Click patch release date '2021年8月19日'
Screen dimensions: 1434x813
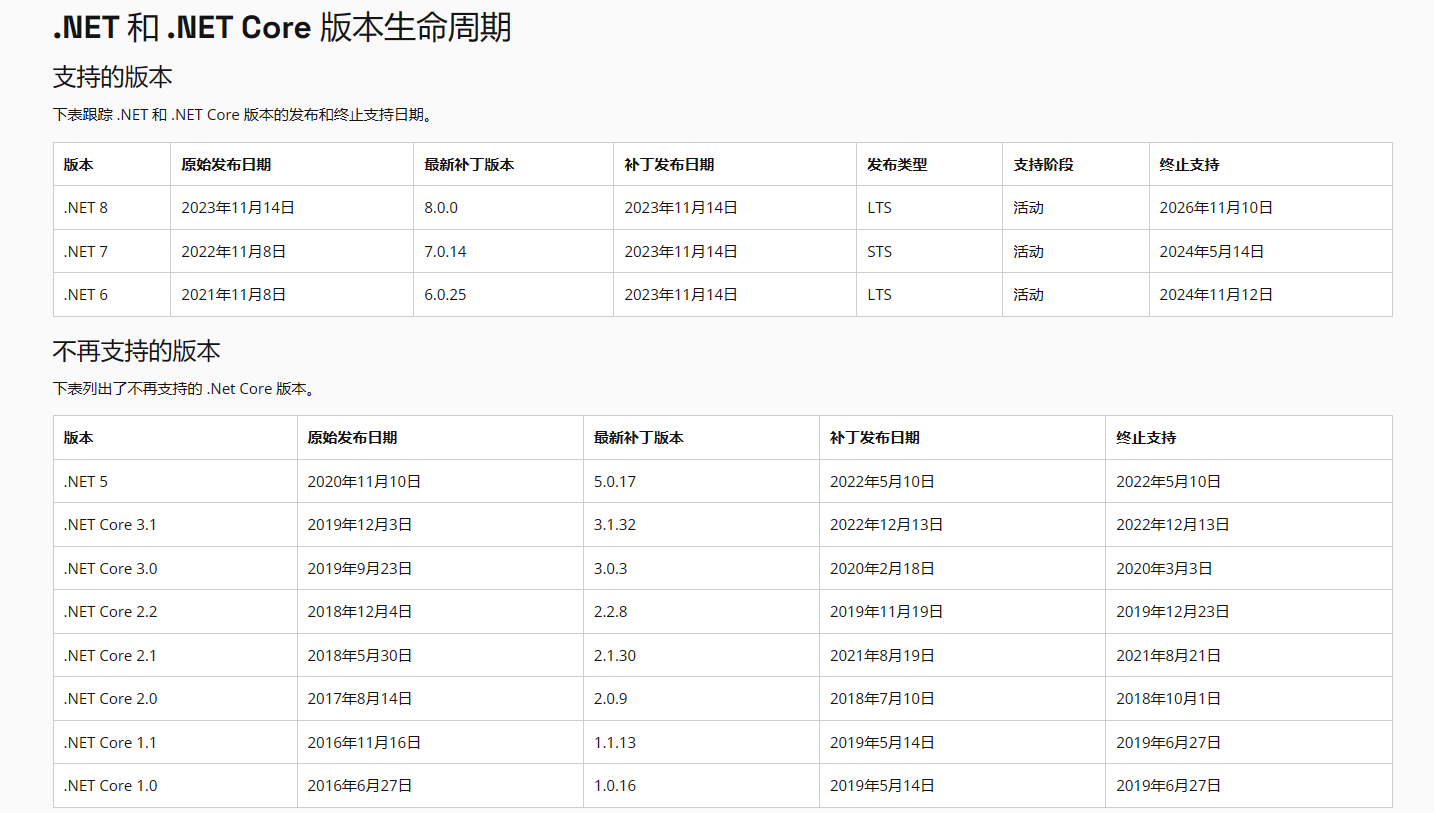[883, 655]
